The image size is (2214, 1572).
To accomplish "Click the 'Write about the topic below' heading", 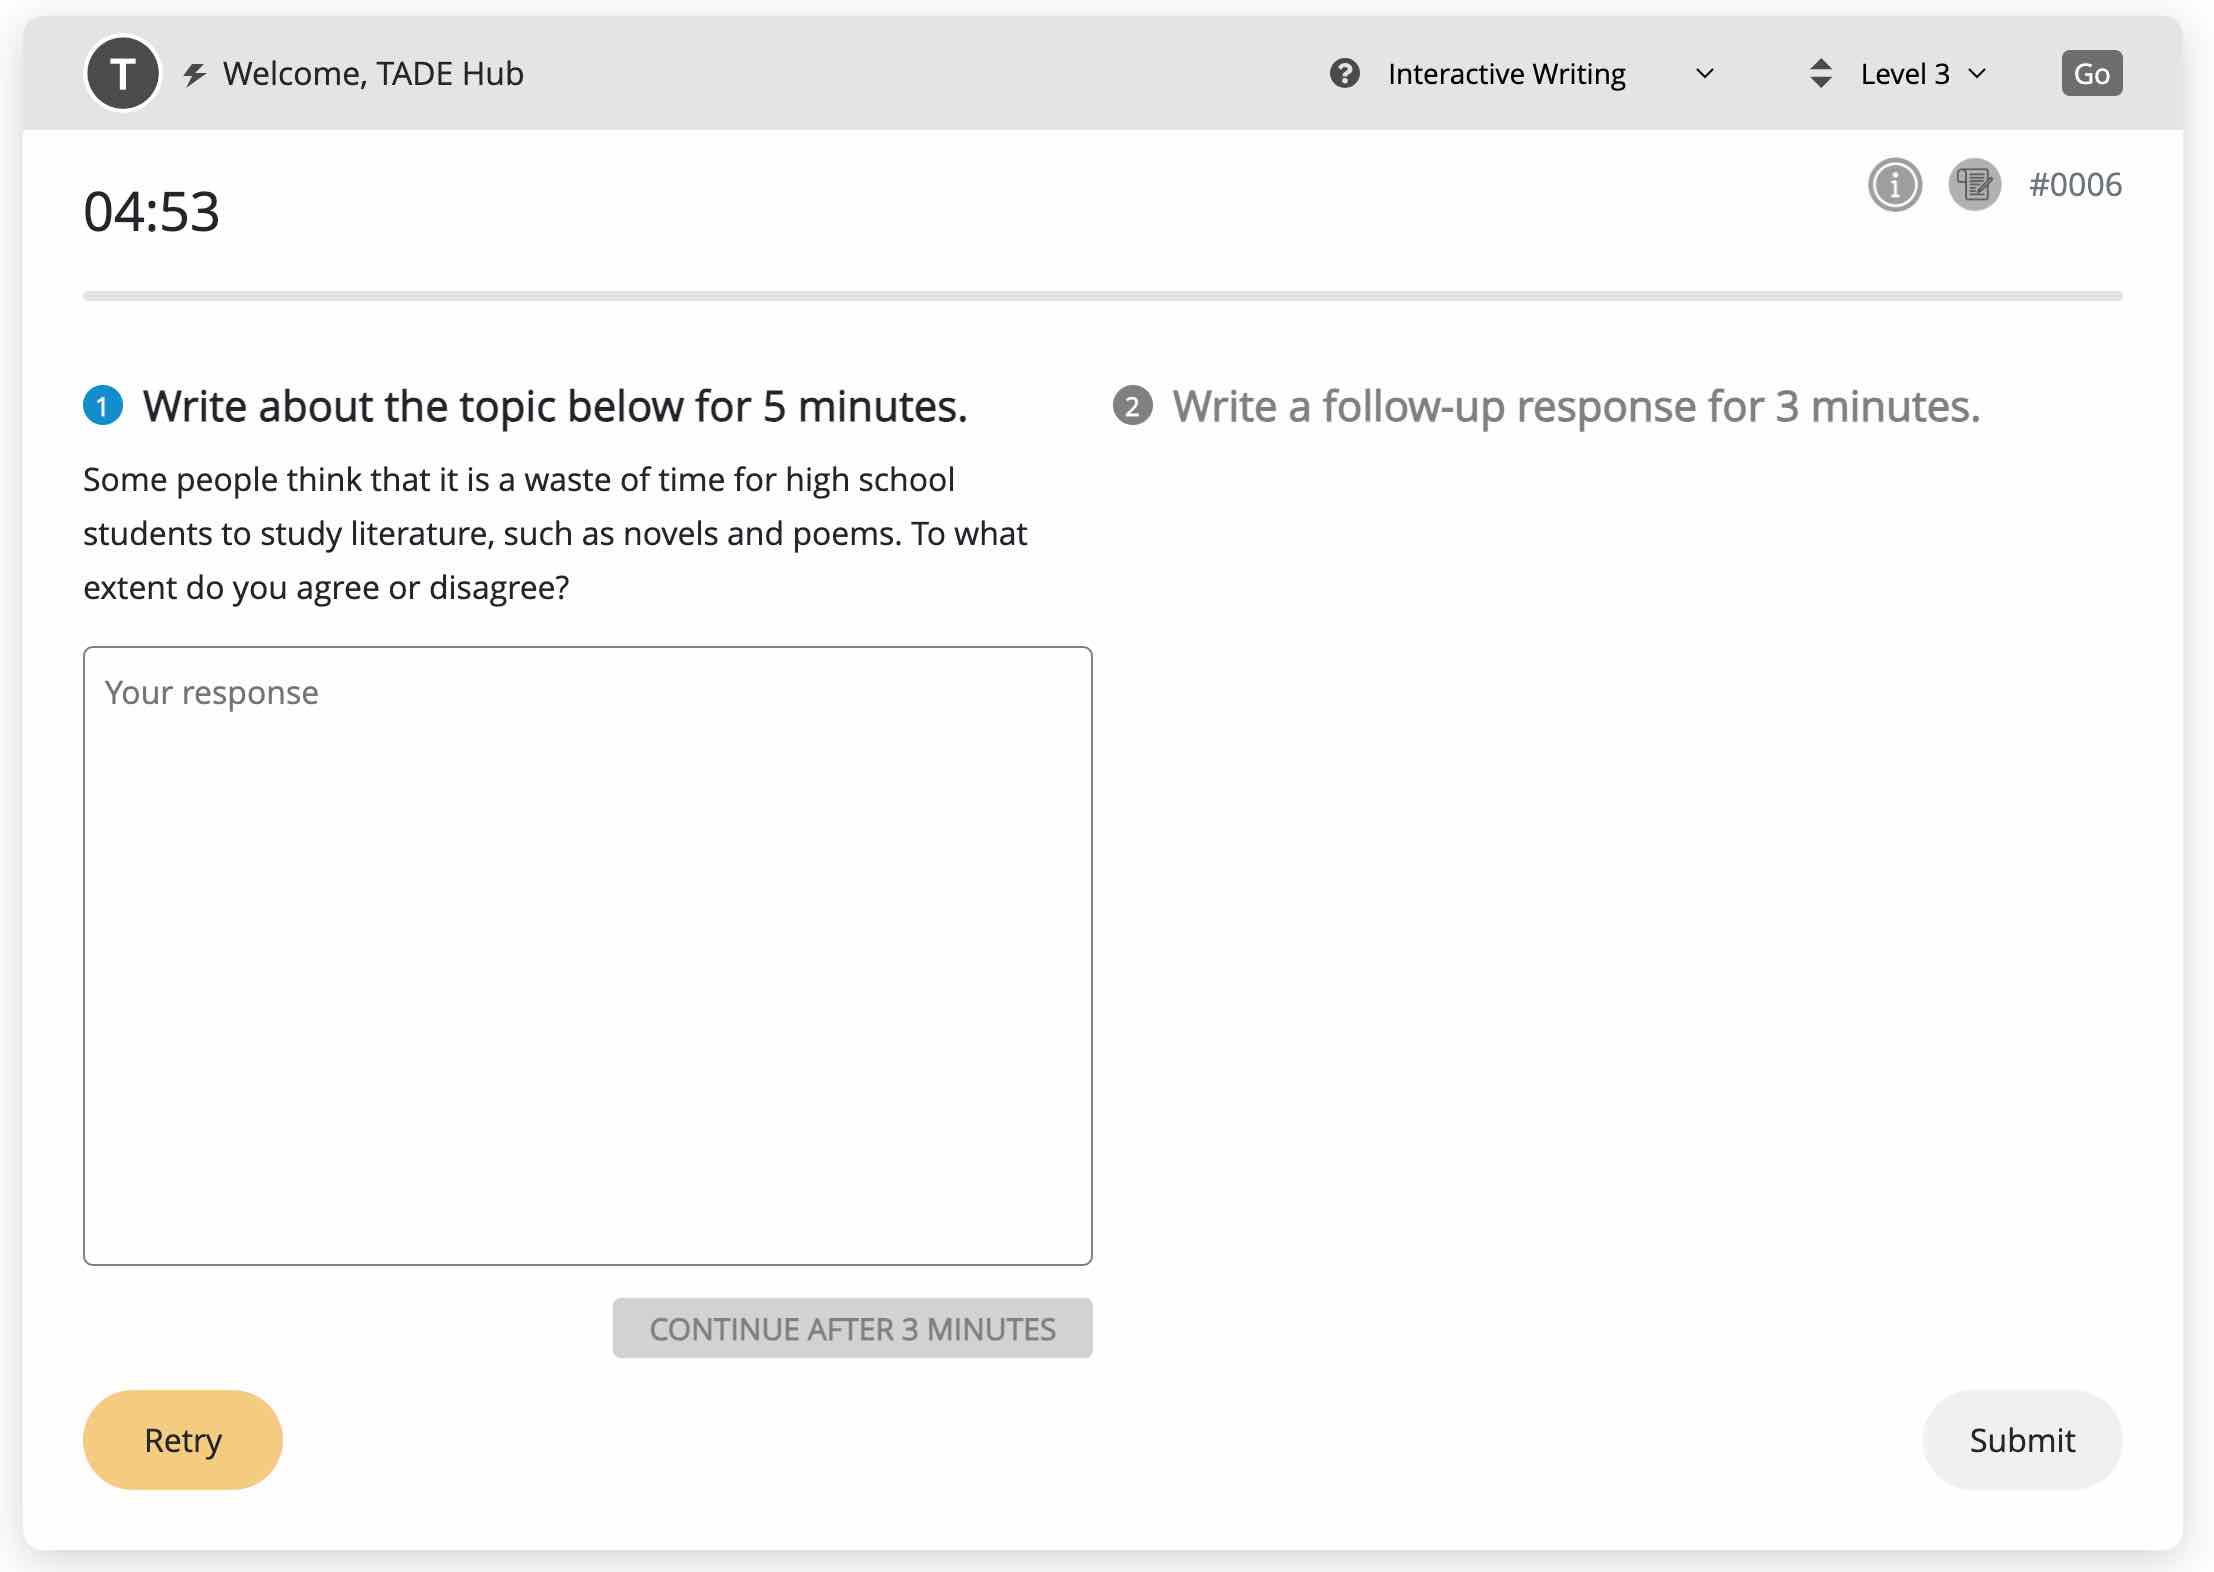I will tap(555, 407).
